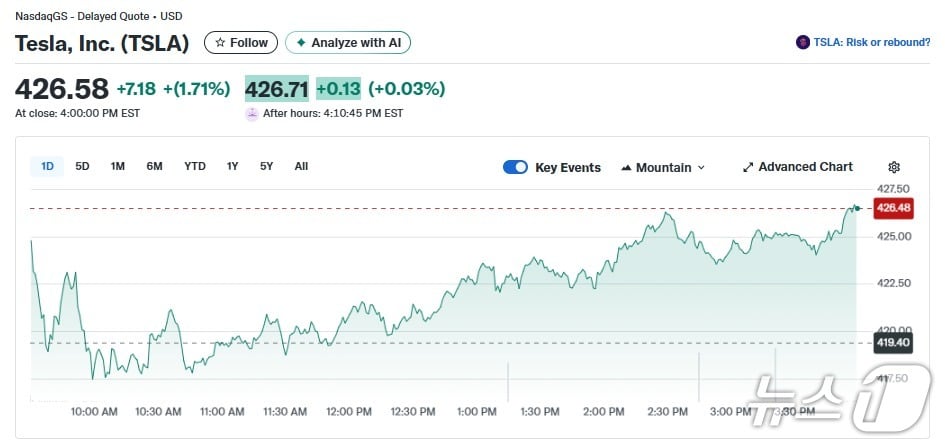Open Advanced Chart expand arrows icon

pos(747,167)
